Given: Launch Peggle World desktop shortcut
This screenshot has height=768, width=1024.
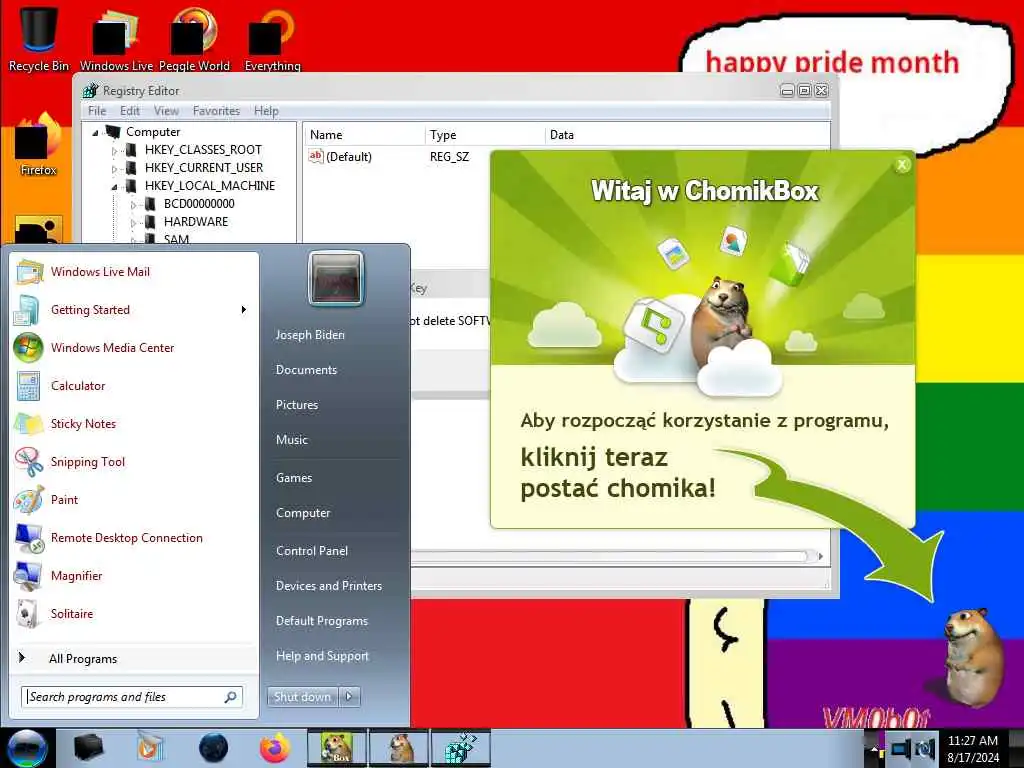Looking at the screenshot, I should [x=194, y=38].
